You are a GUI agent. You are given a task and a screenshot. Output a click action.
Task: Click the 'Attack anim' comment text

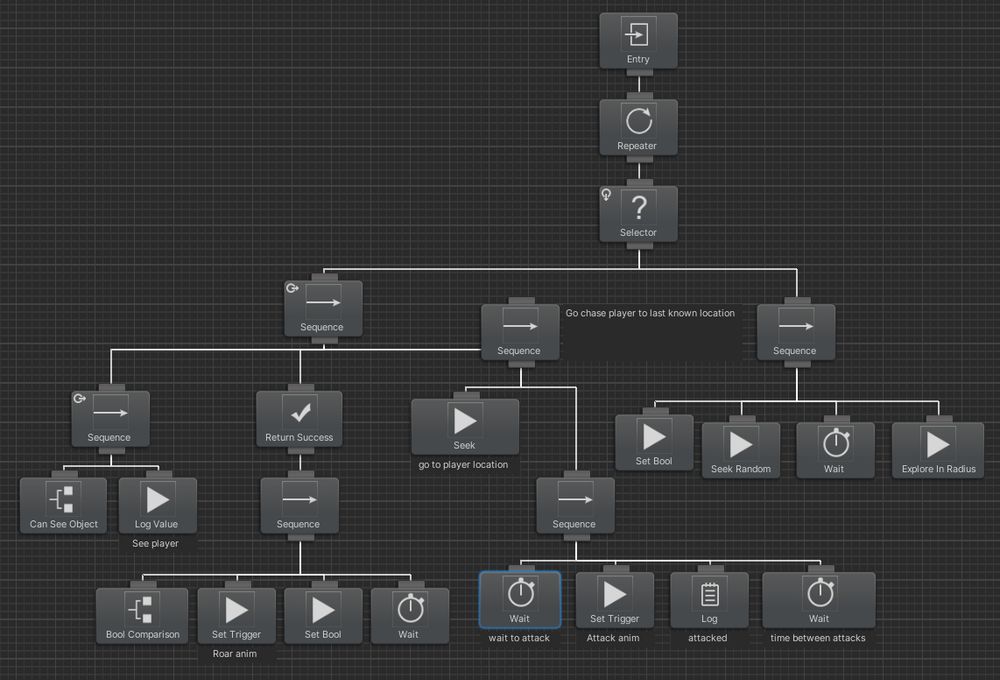tap(613, 638)
